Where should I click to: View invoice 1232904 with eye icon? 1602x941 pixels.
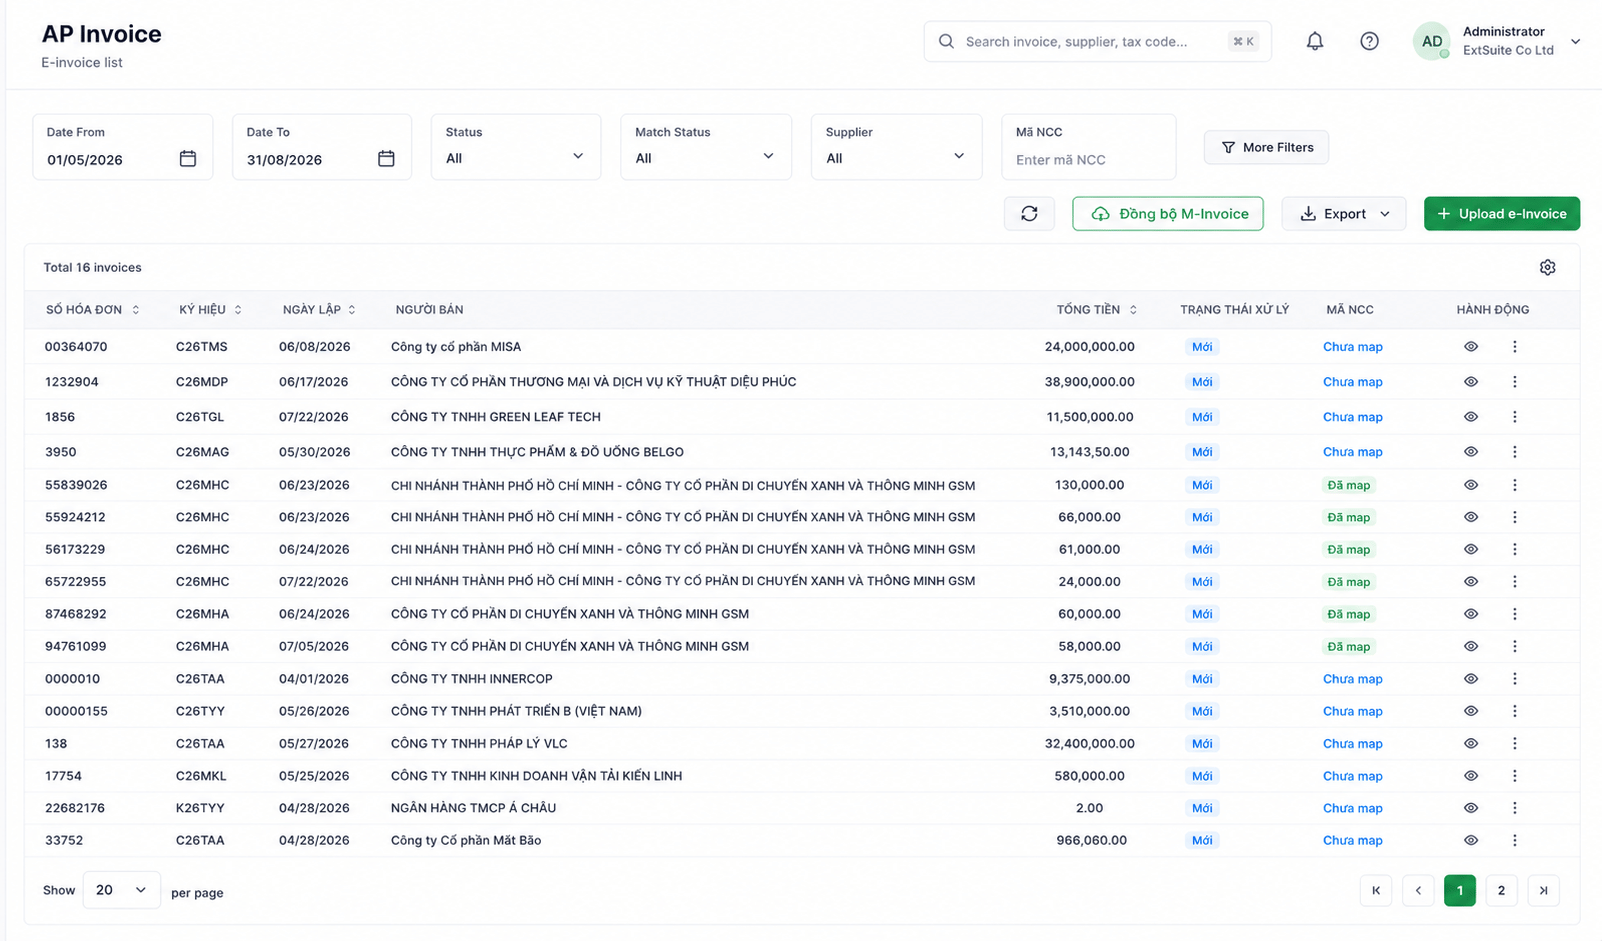tap(1471, 382)
